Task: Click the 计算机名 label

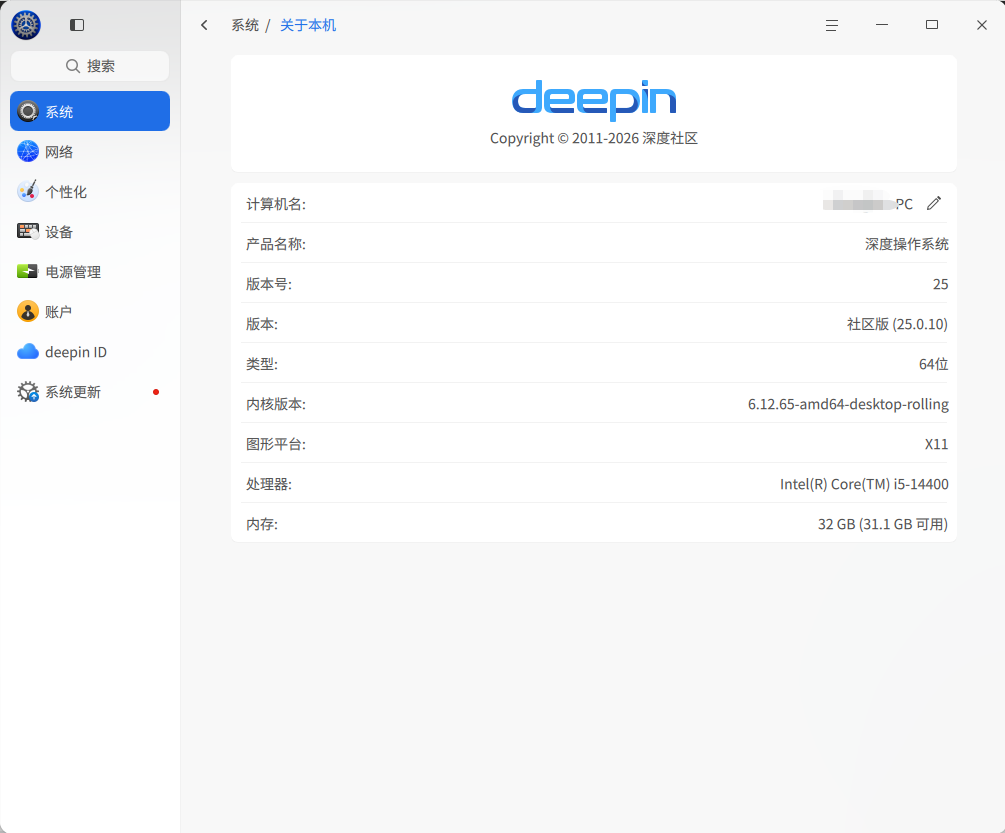Action: 276,204
